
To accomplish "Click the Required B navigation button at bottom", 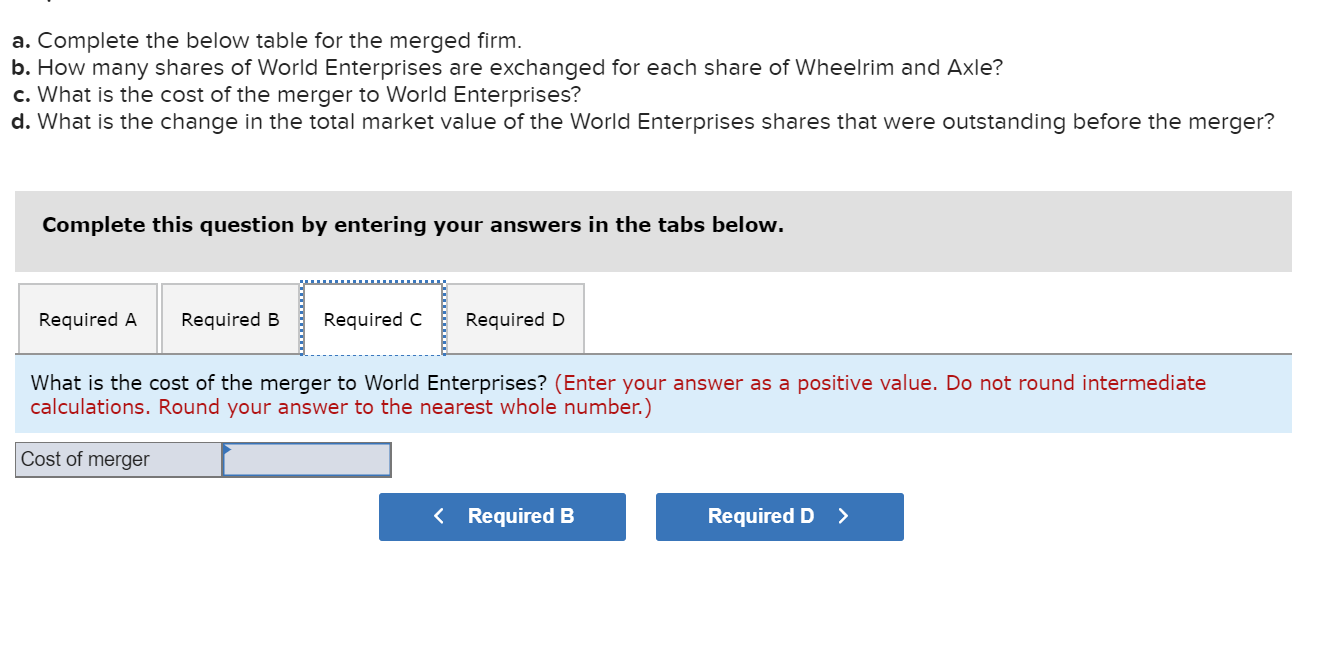I will tap(502, 516).
